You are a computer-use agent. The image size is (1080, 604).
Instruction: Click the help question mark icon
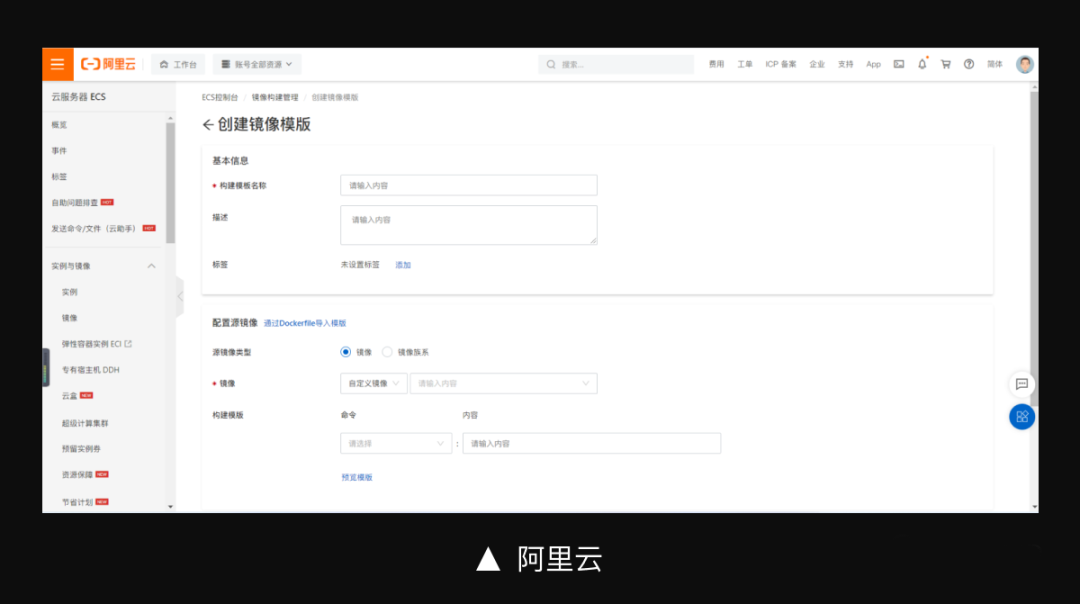tap(969, 64)
